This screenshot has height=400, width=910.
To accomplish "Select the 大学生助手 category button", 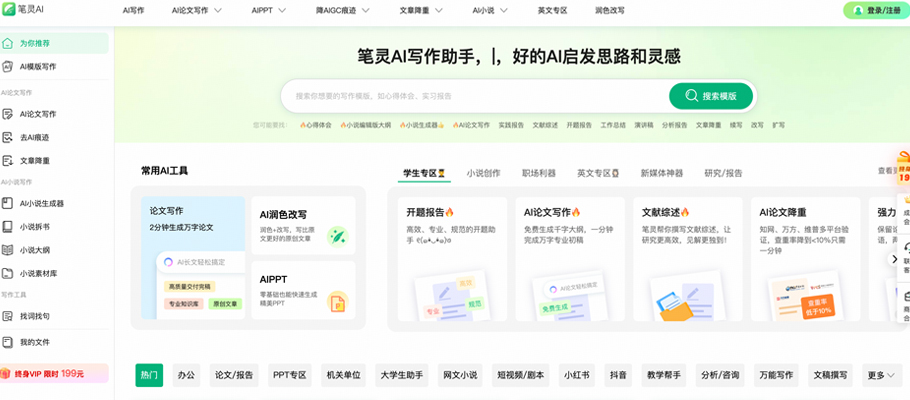I will tap(402, 375).
